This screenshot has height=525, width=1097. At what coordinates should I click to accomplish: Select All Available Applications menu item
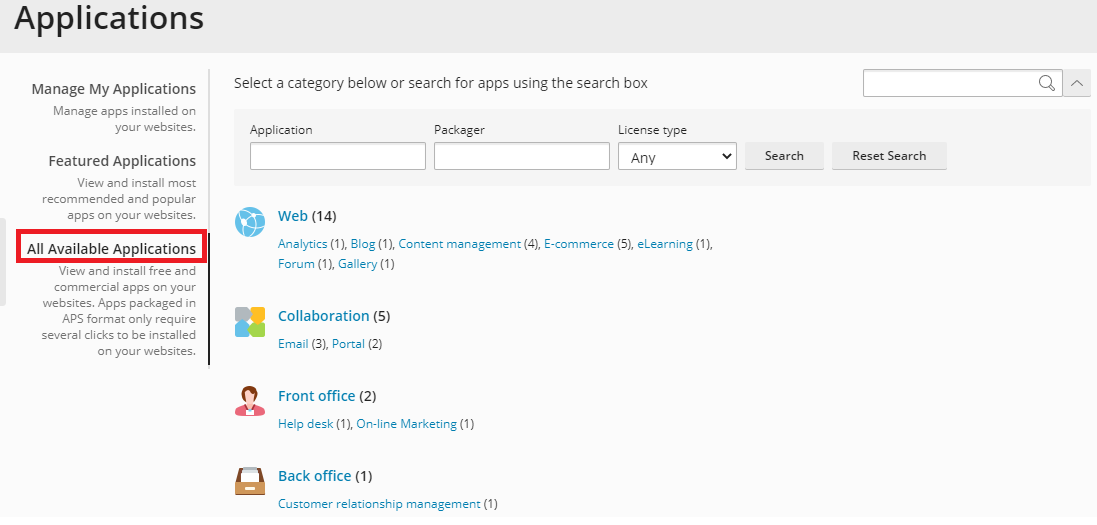111,248
